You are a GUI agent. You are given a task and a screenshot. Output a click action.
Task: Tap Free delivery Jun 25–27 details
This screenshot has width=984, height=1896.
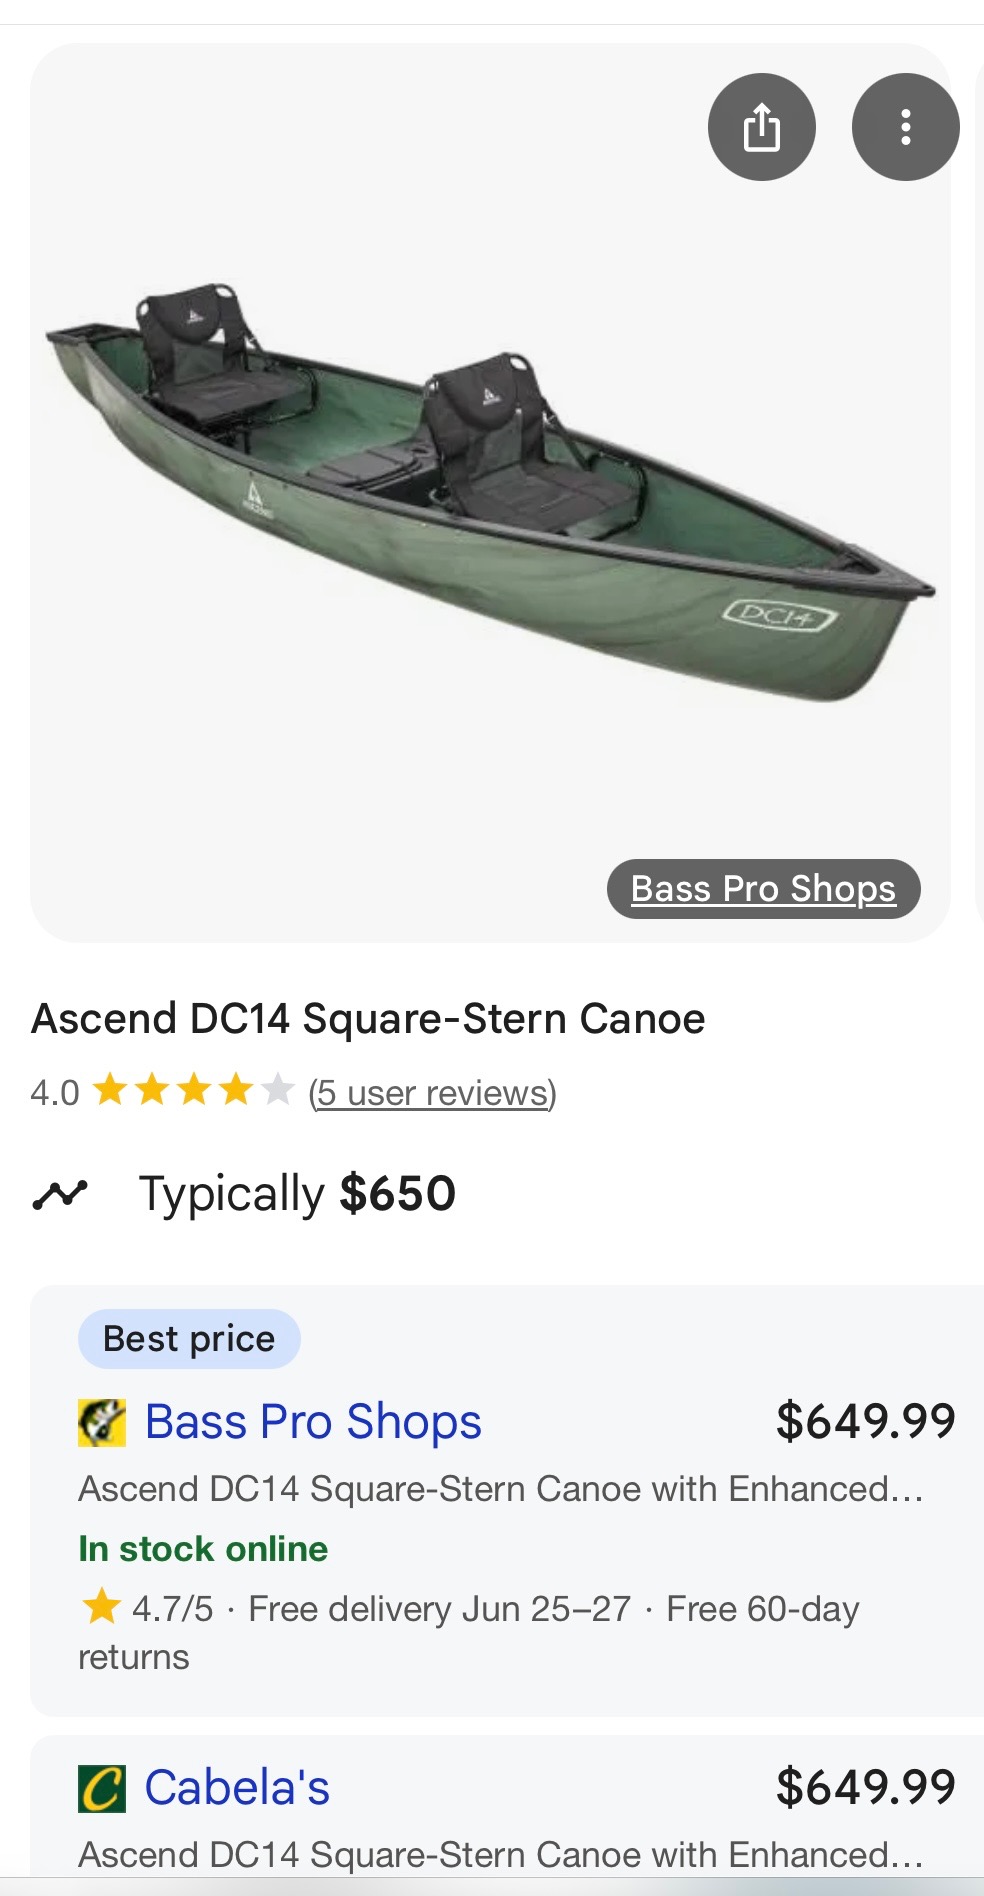[x=439, y=1609]
